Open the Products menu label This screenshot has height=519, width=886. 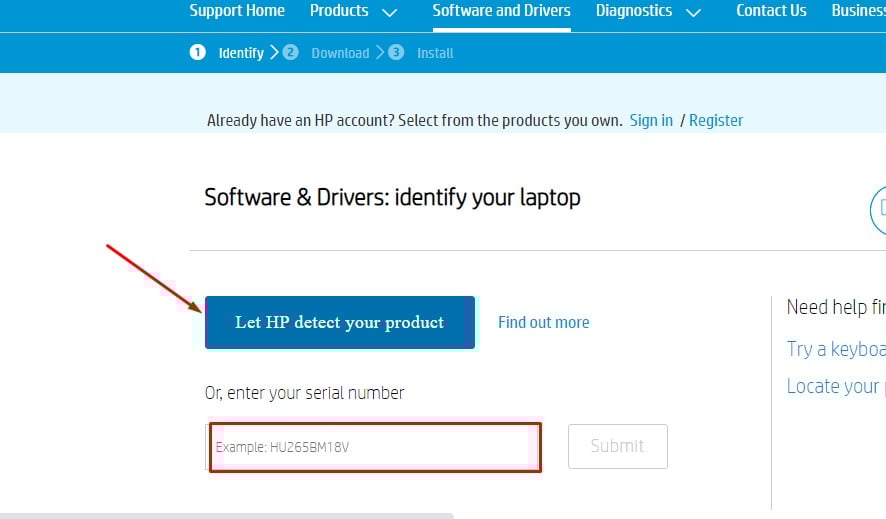coord(339,11)
